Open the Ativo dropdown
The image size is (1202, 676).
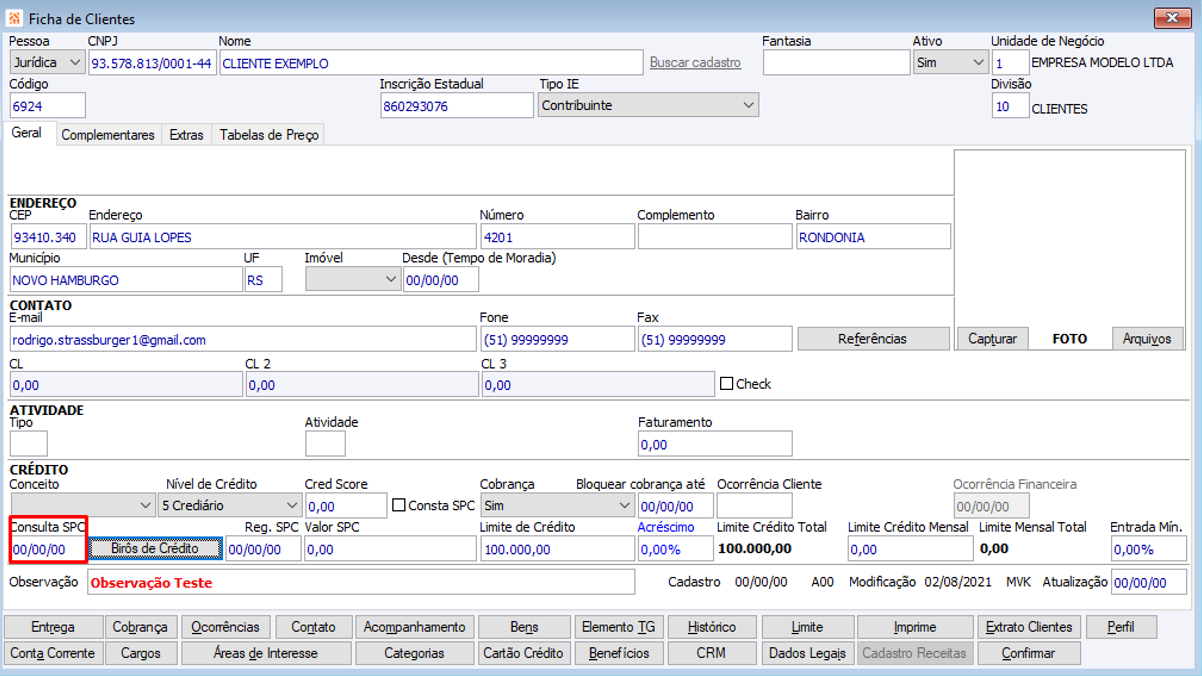(x=950, y=63)
